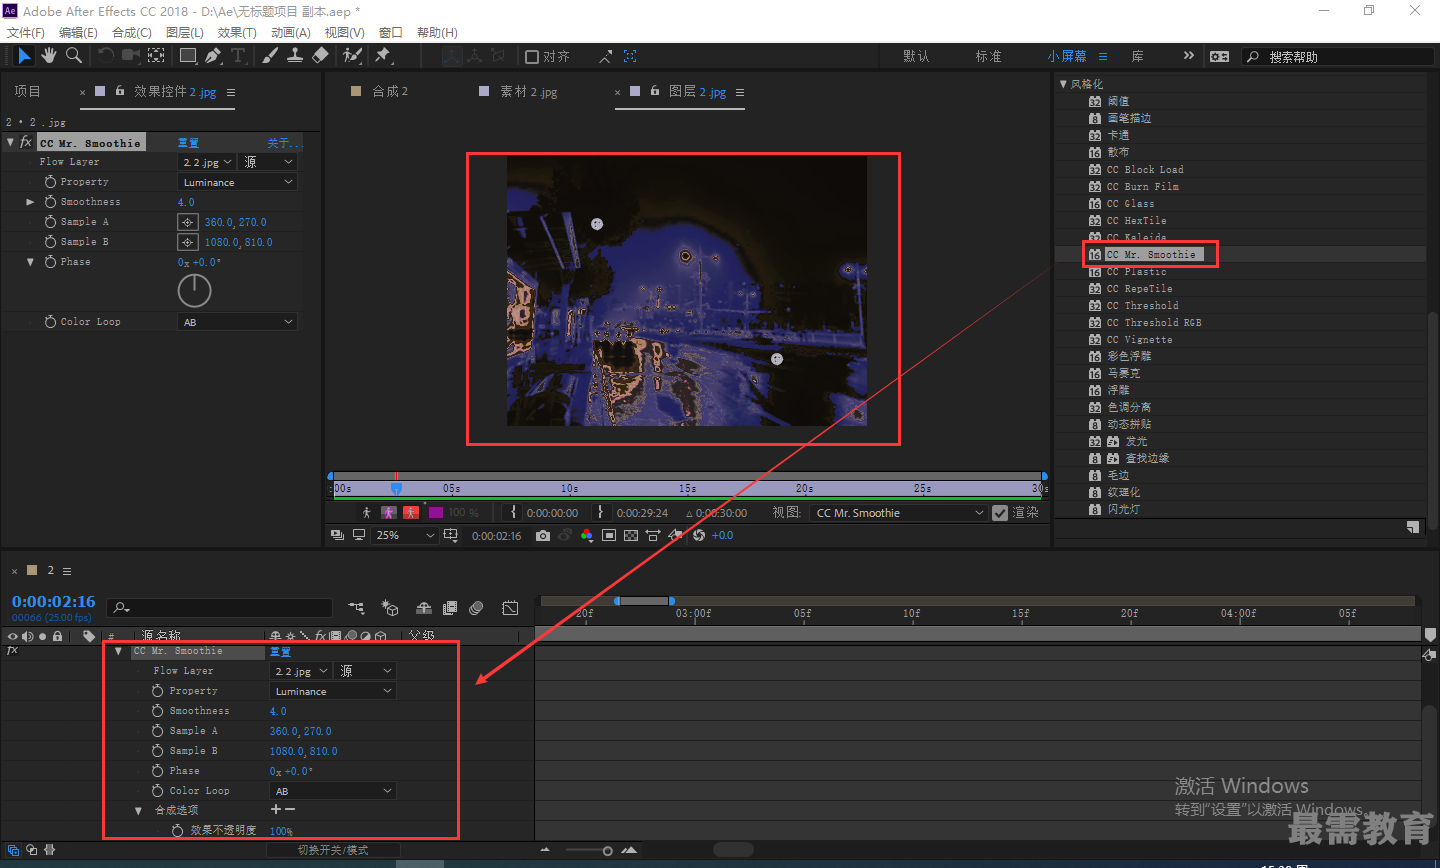Image resolution: width=1440 pixels, height=868 pixels.
Task: Toggle the 渲染 render checkbox
Action: coord(1000,513)
